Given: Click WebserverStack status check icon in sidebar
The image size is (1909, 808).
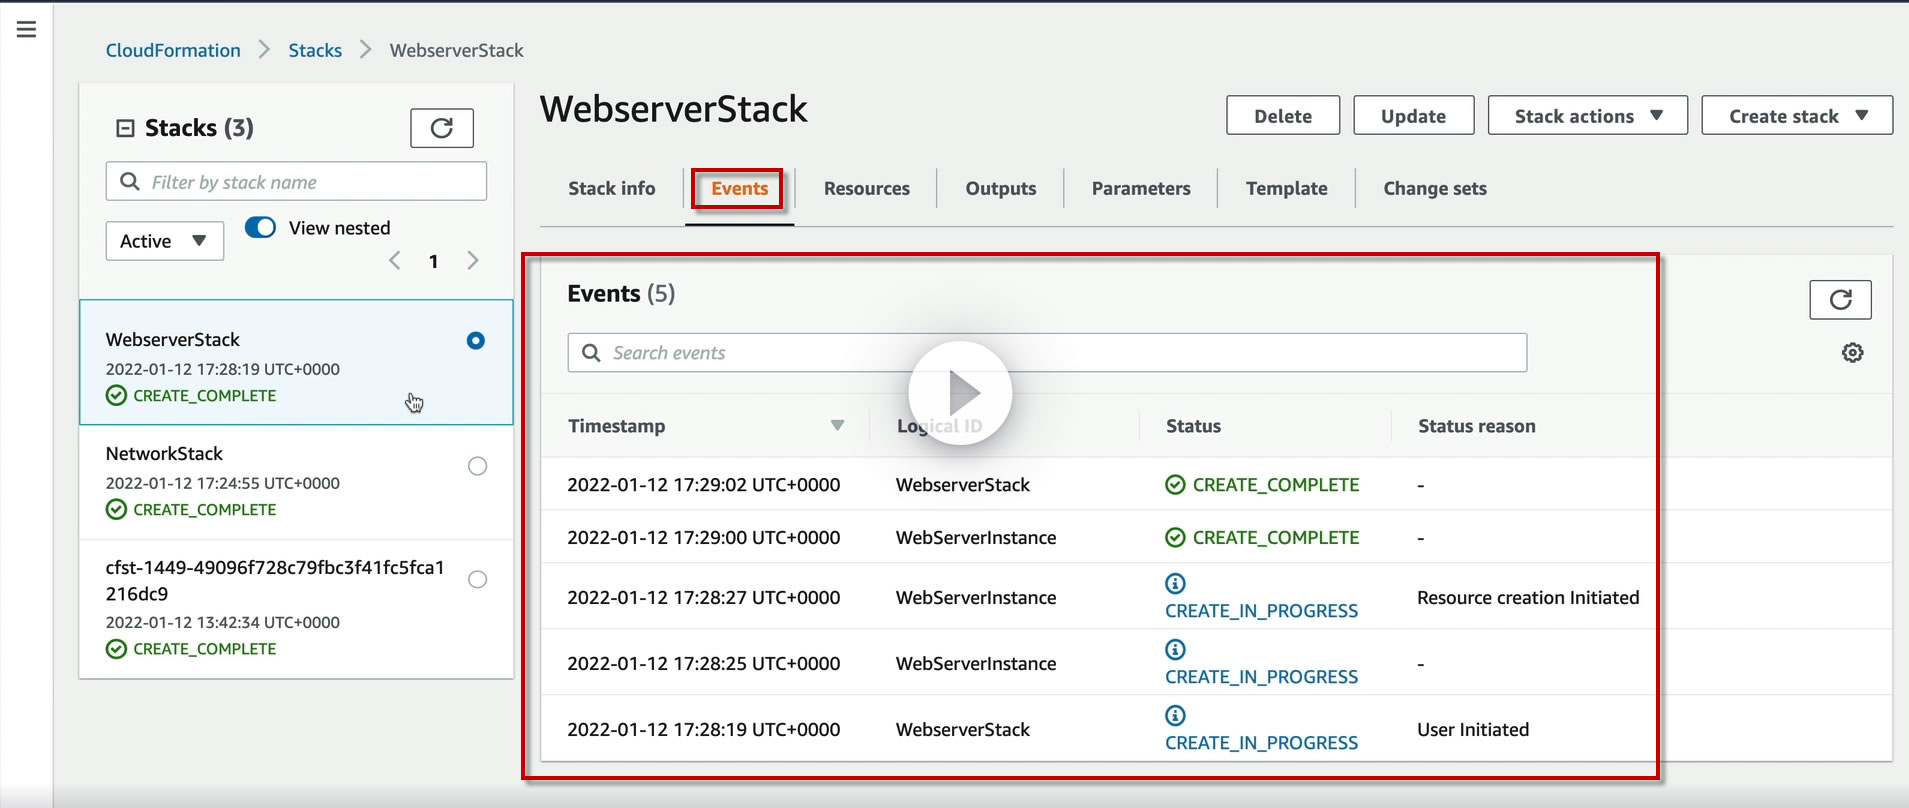Looking at the screenshot, I should click(116, 396).
